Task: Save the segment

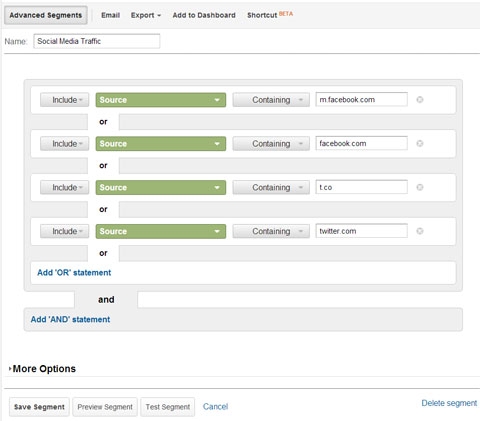Action: point(39,407)
